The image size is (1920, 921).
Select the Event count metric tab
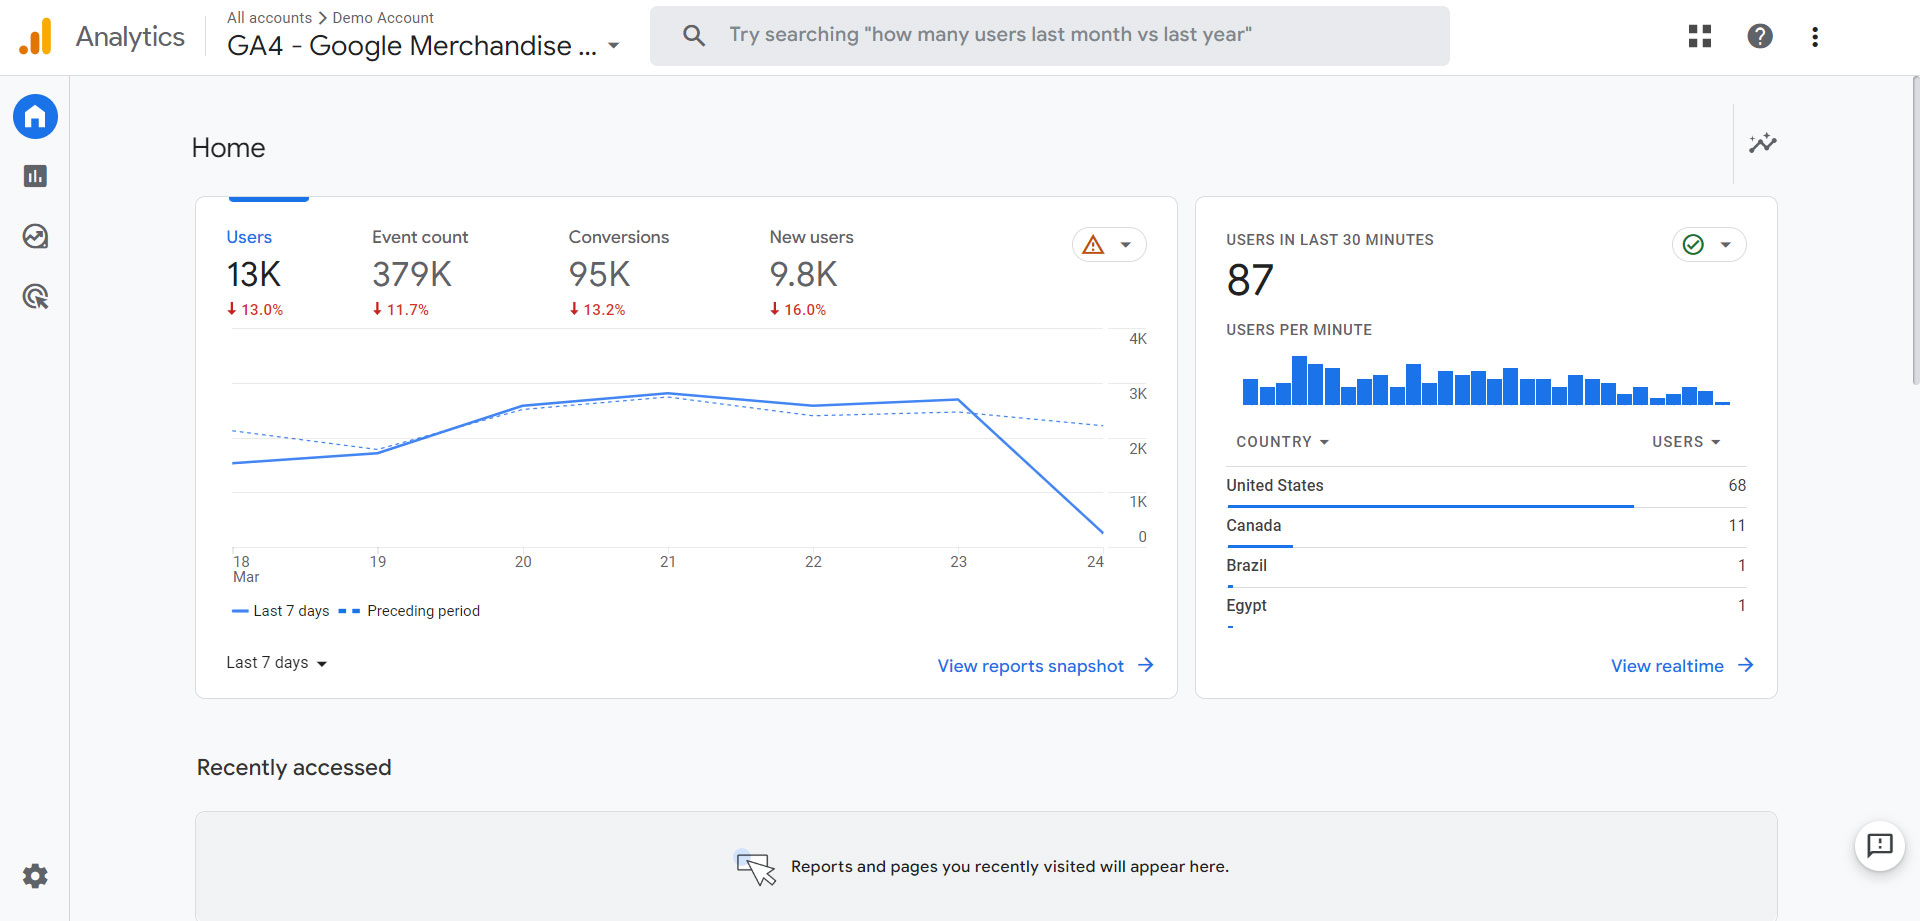click(x=420, y=273)
